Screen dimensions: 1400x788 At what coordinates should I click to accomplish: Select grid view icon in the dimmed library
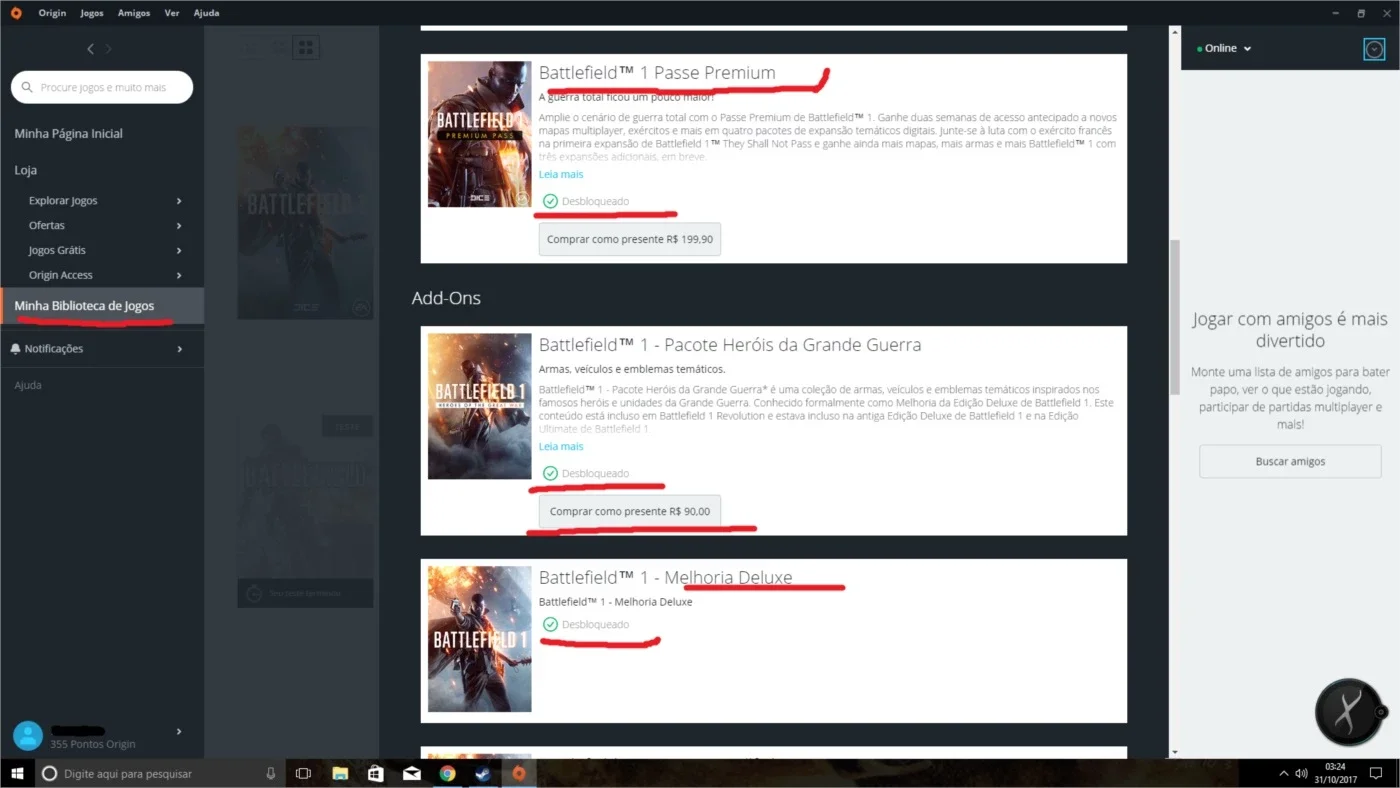click(x=306, y=47)
